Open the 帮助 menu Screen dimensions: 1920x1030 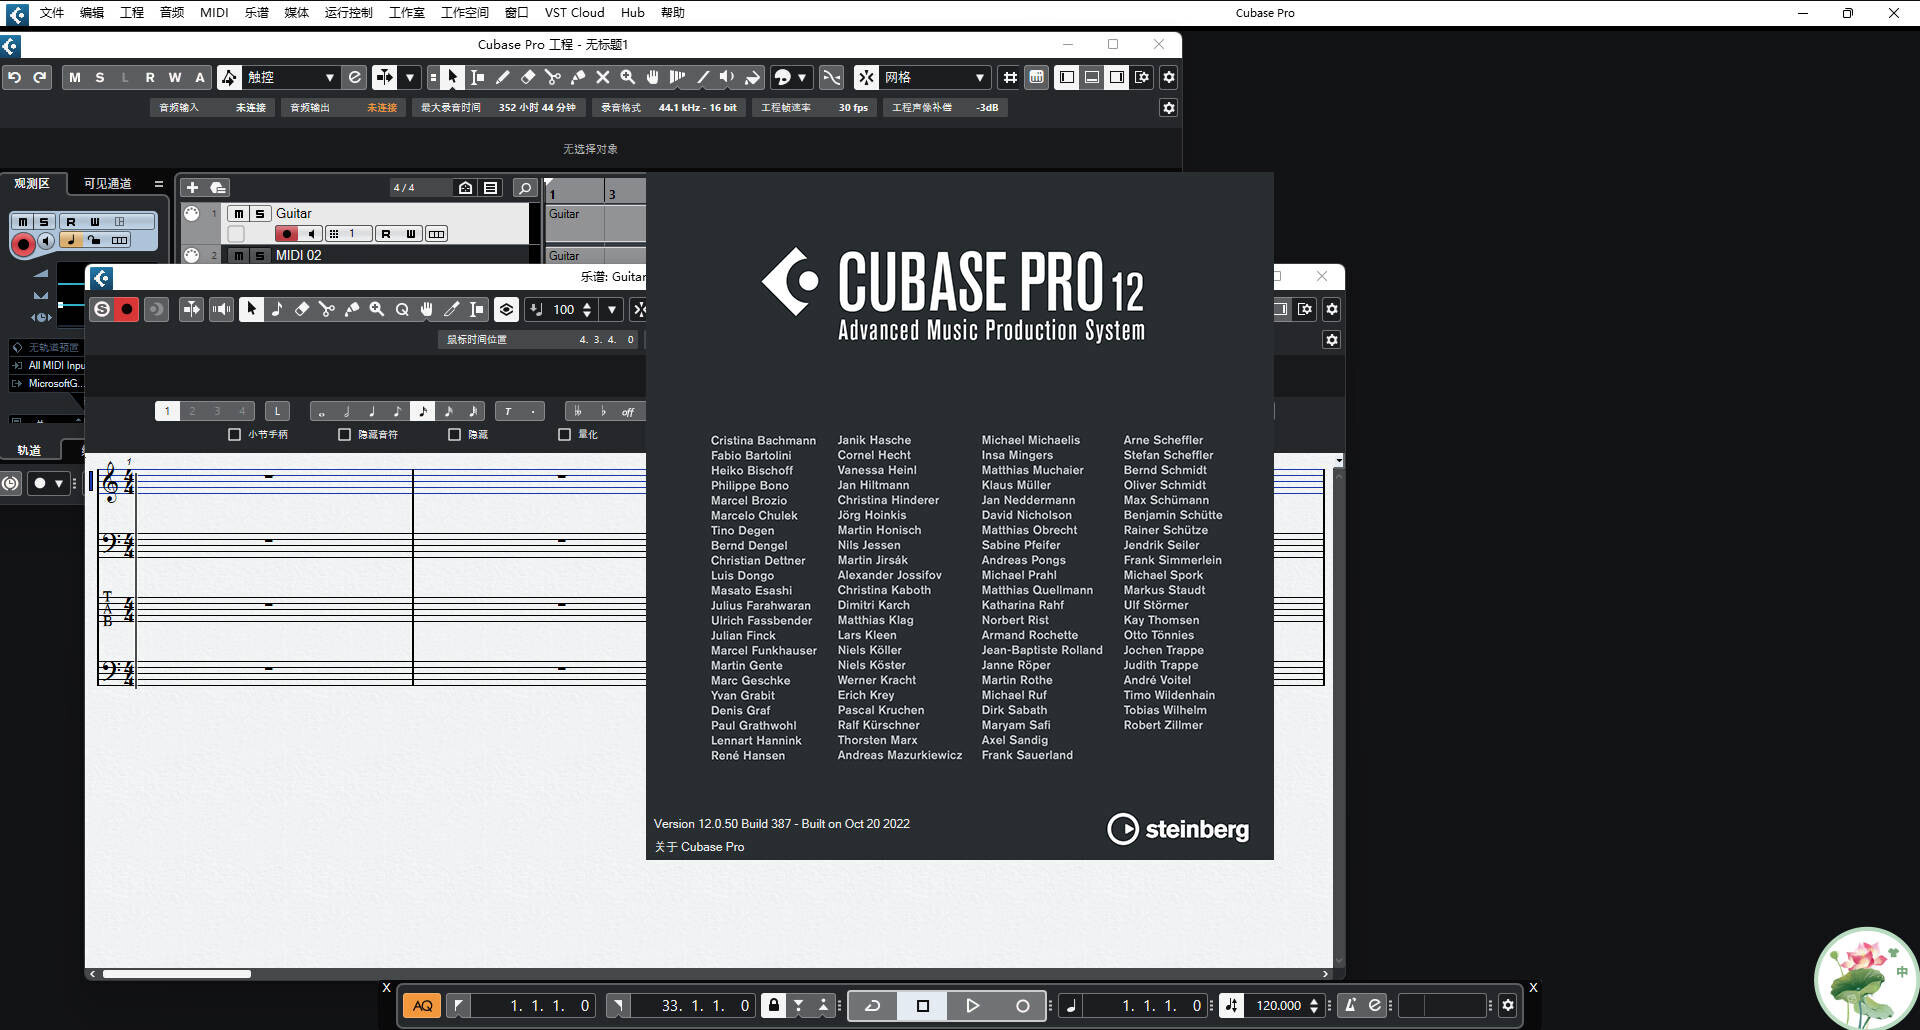tap(673, 13)
